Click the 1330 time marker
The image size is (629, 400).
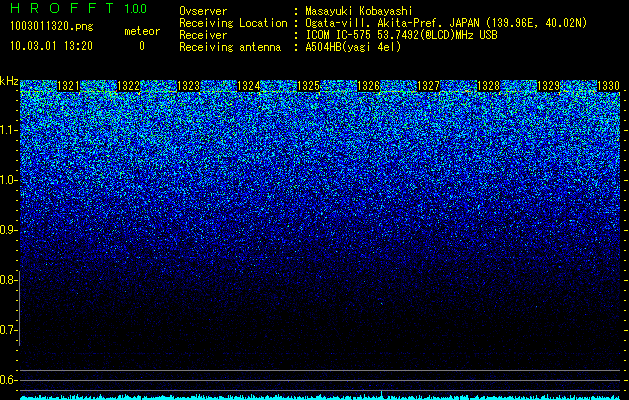coord(609,86)
